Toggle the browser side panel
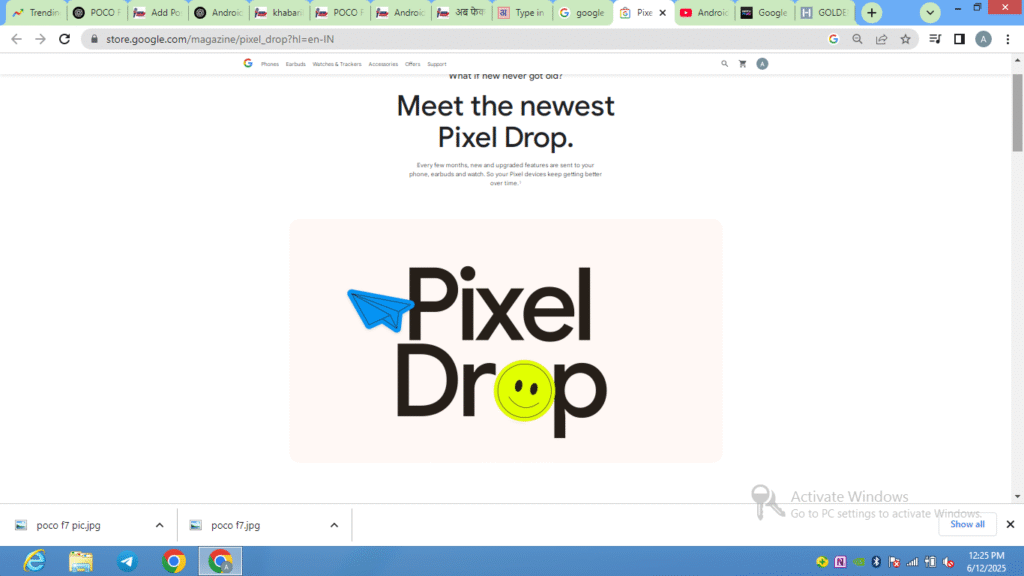Screen dimensions: 1024x576 click(x=959, y=39)
